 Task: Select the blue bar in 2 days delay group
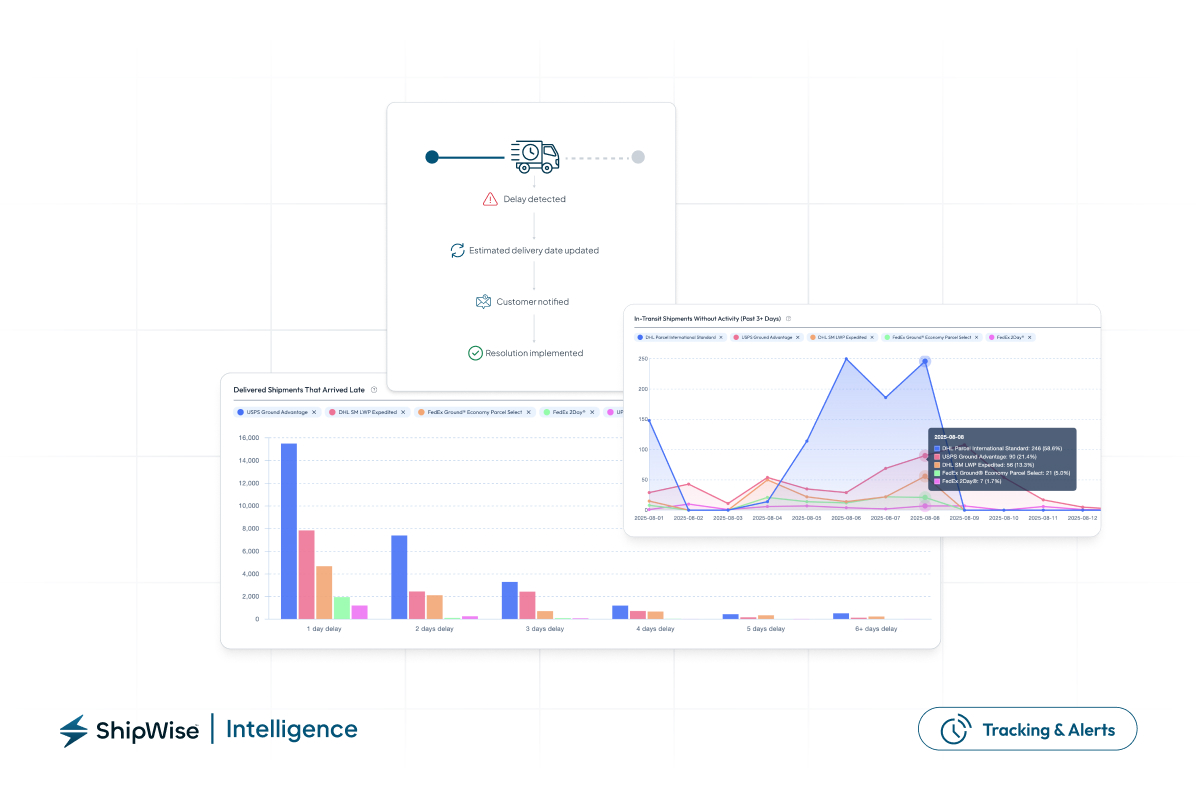[x=399, y=577]
